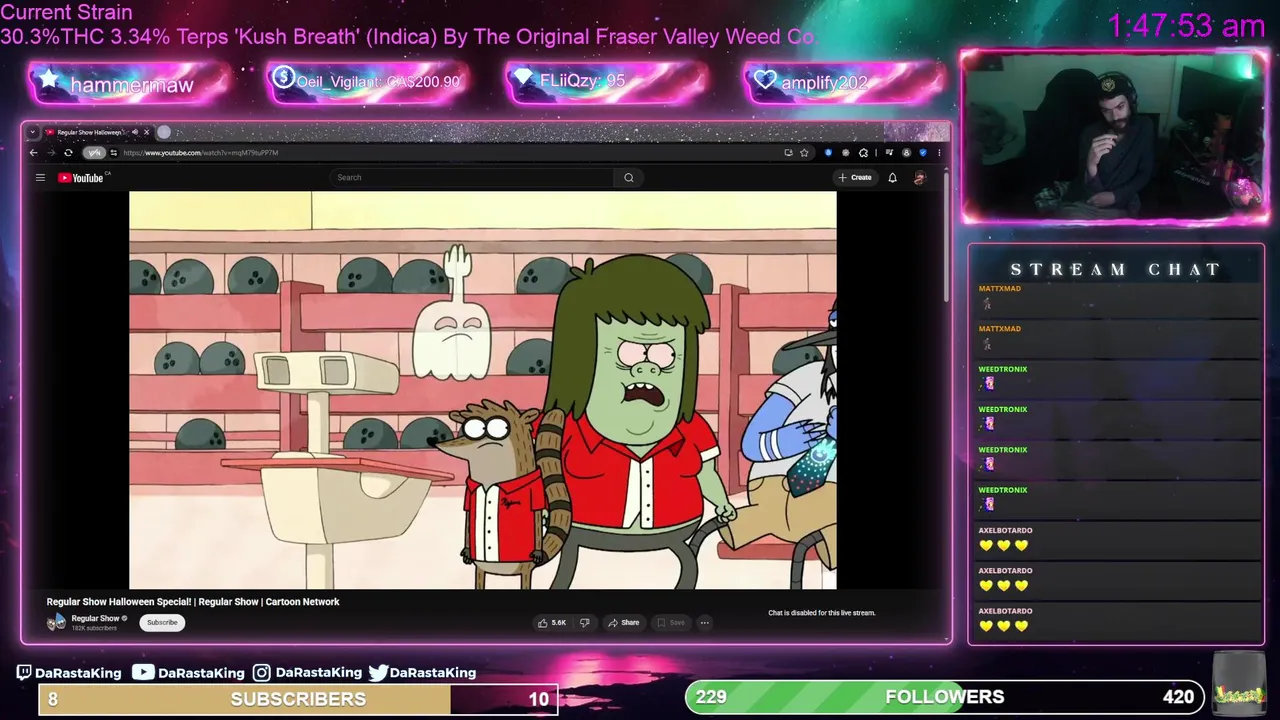The width and height of the screenshot is (1280, 720).
Task: Subscribe to the Regular Show channel
Action: coord(162,623)
